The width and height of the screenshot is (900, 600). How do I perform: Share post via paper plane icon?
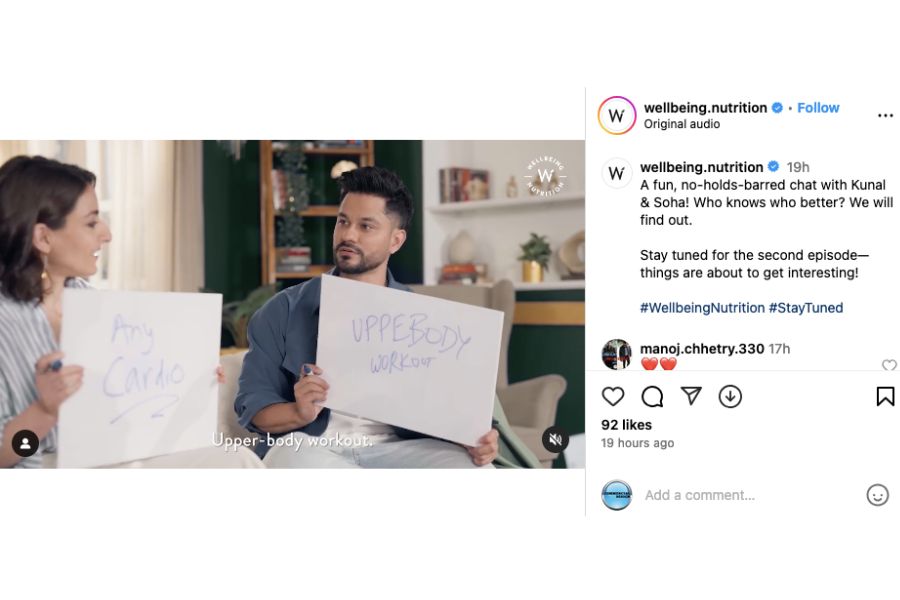point(691,396)
